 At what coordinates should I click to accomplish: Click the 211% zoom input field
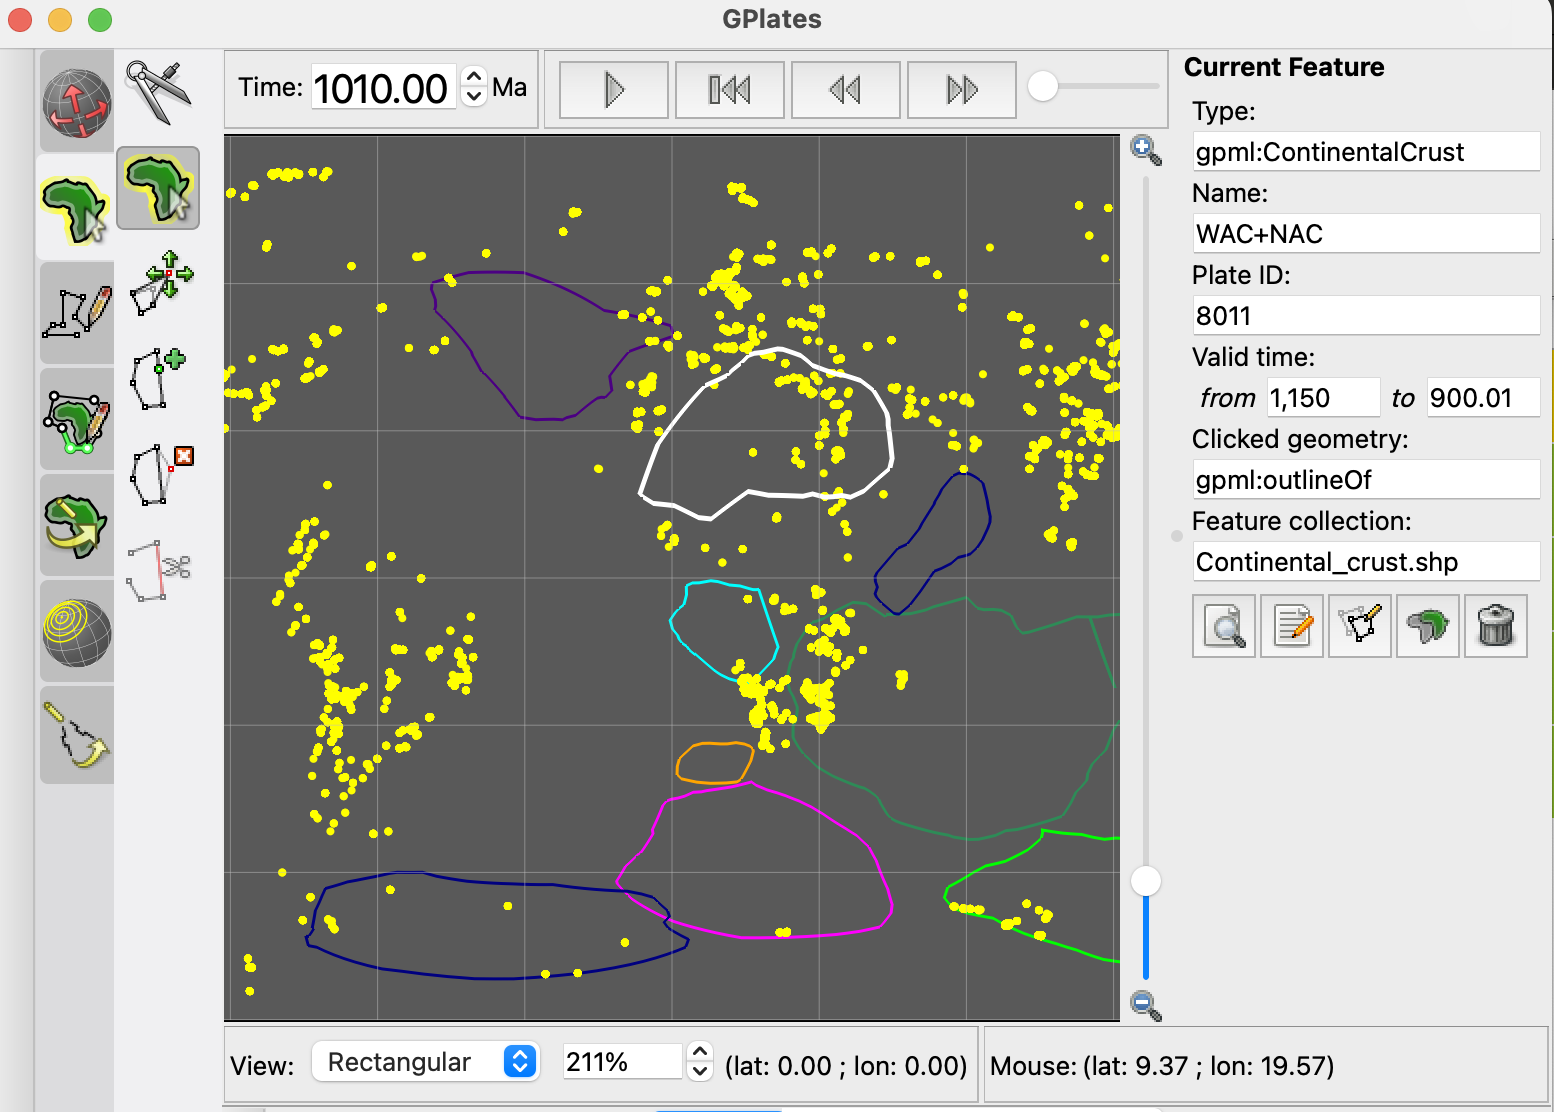[x=622, y=1062]
